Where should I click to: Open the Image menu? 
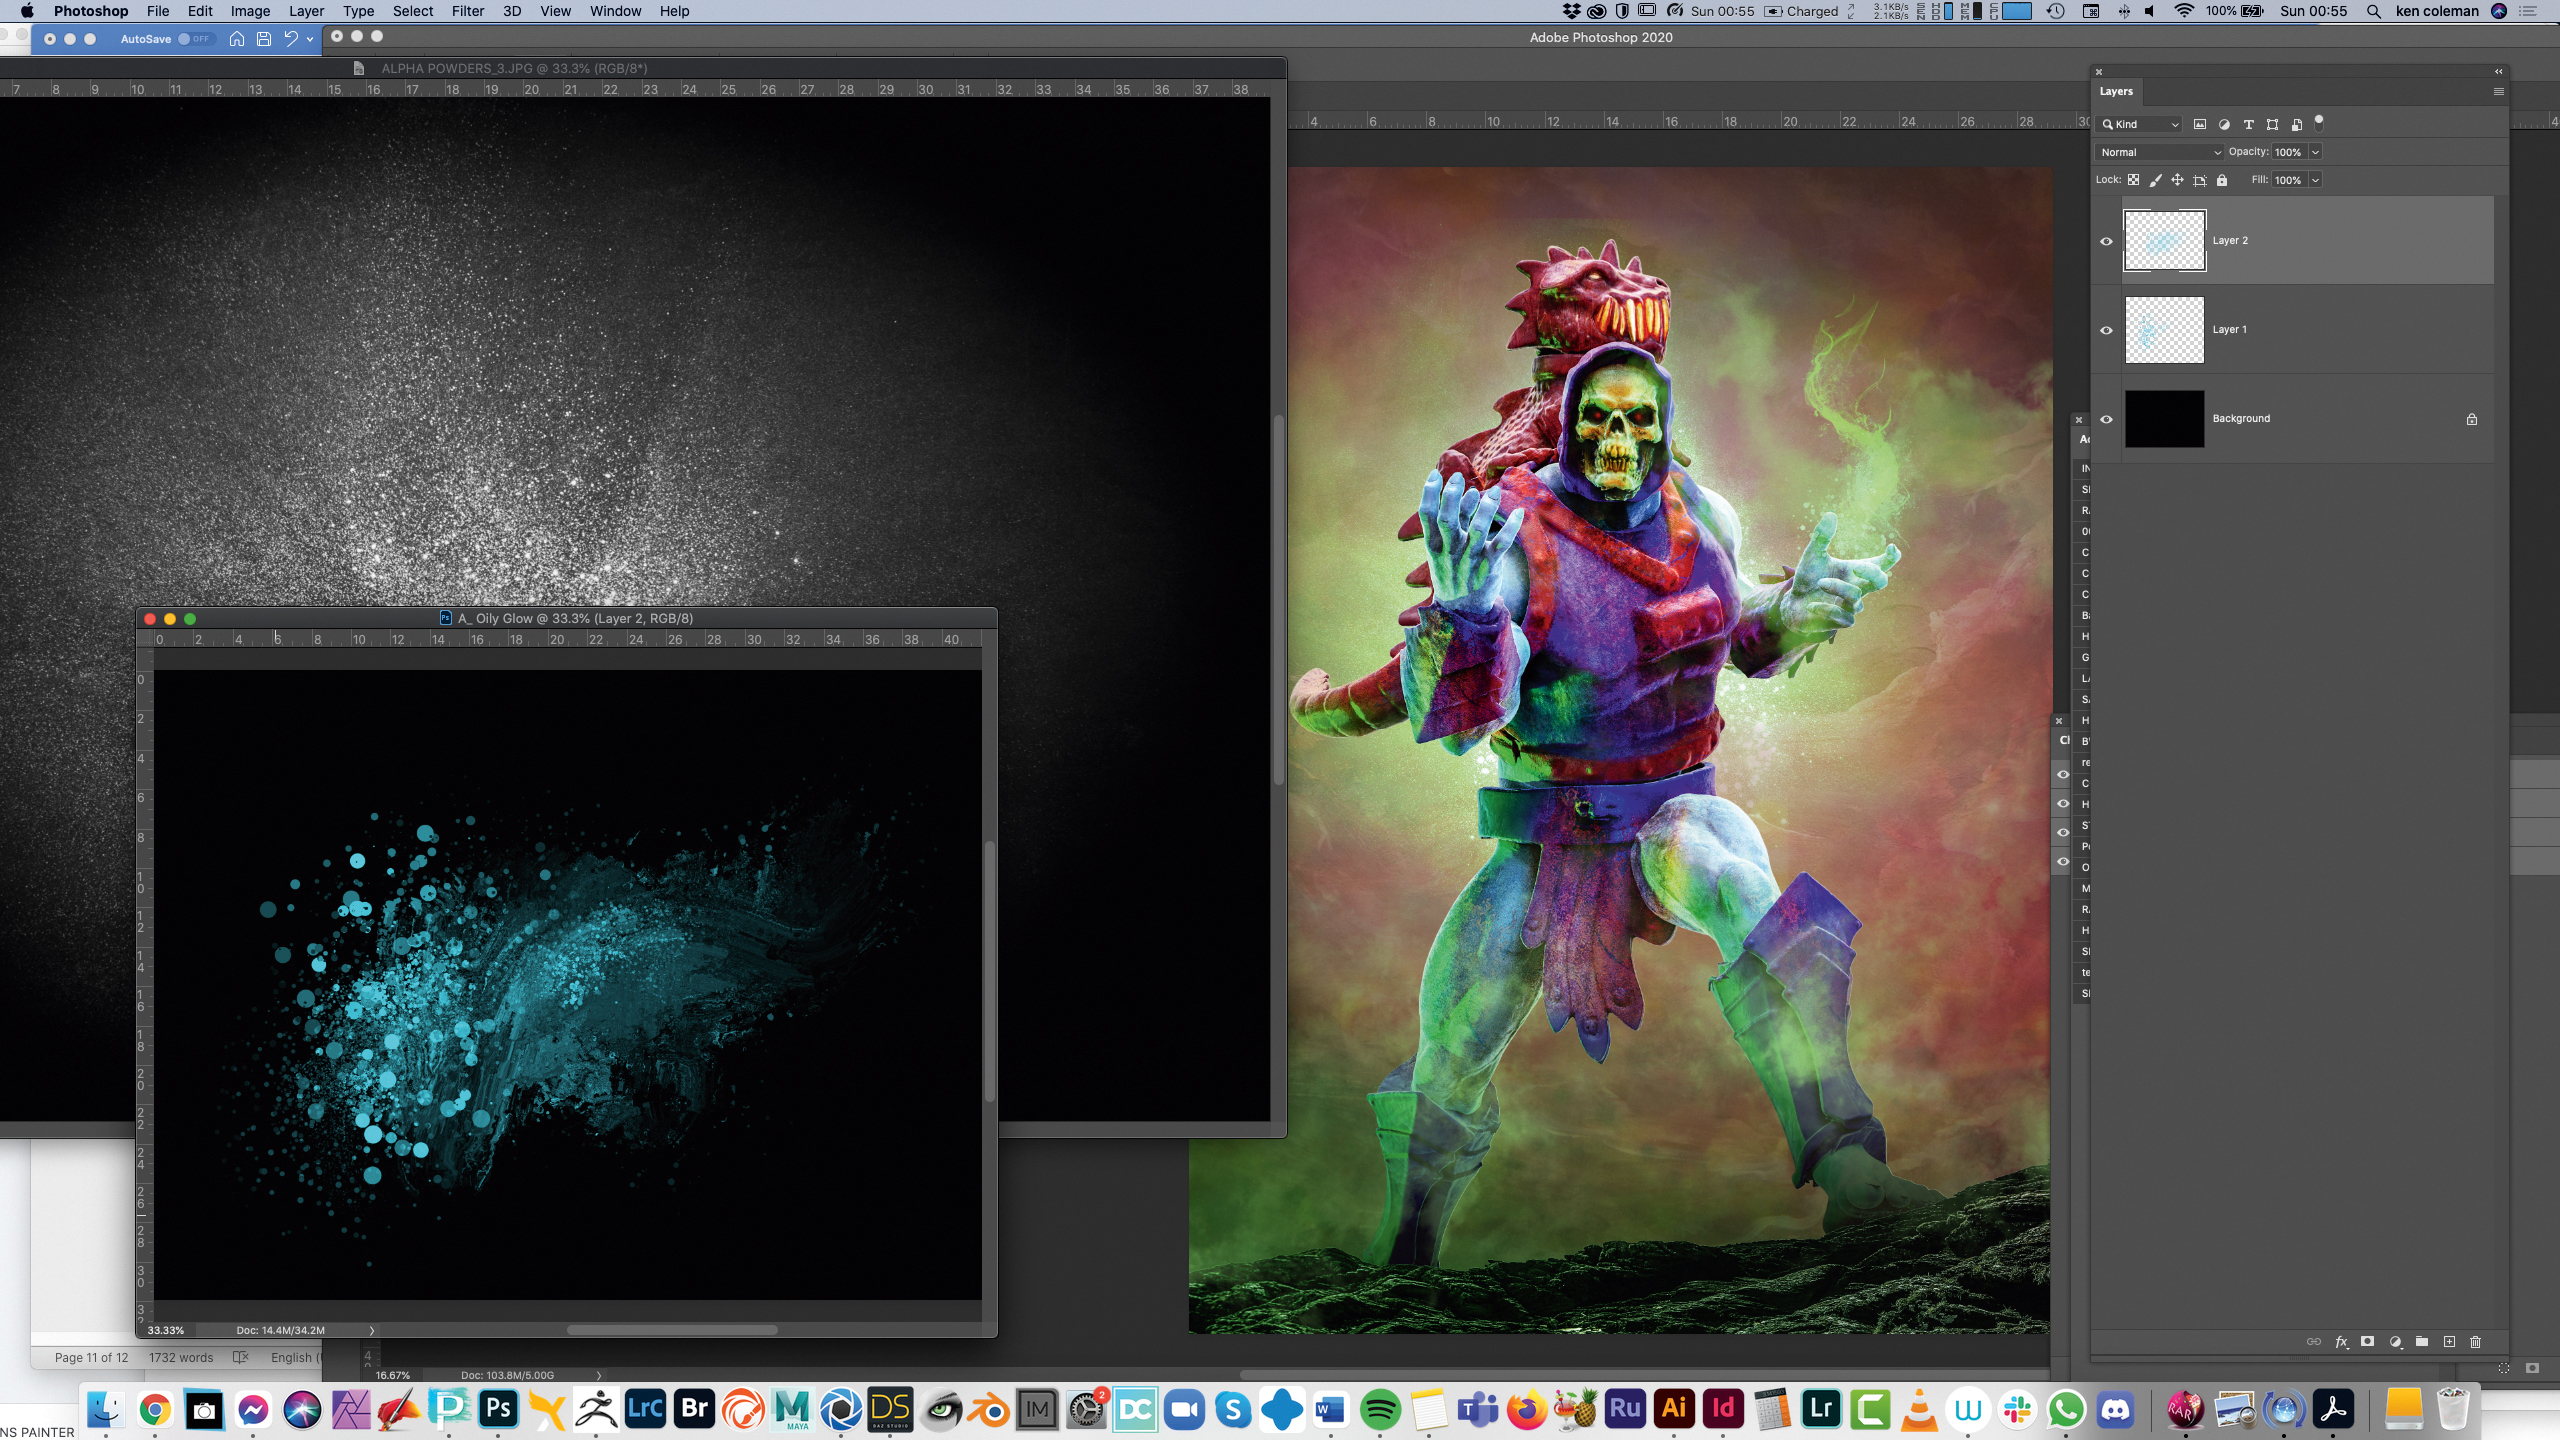(251, 11)
